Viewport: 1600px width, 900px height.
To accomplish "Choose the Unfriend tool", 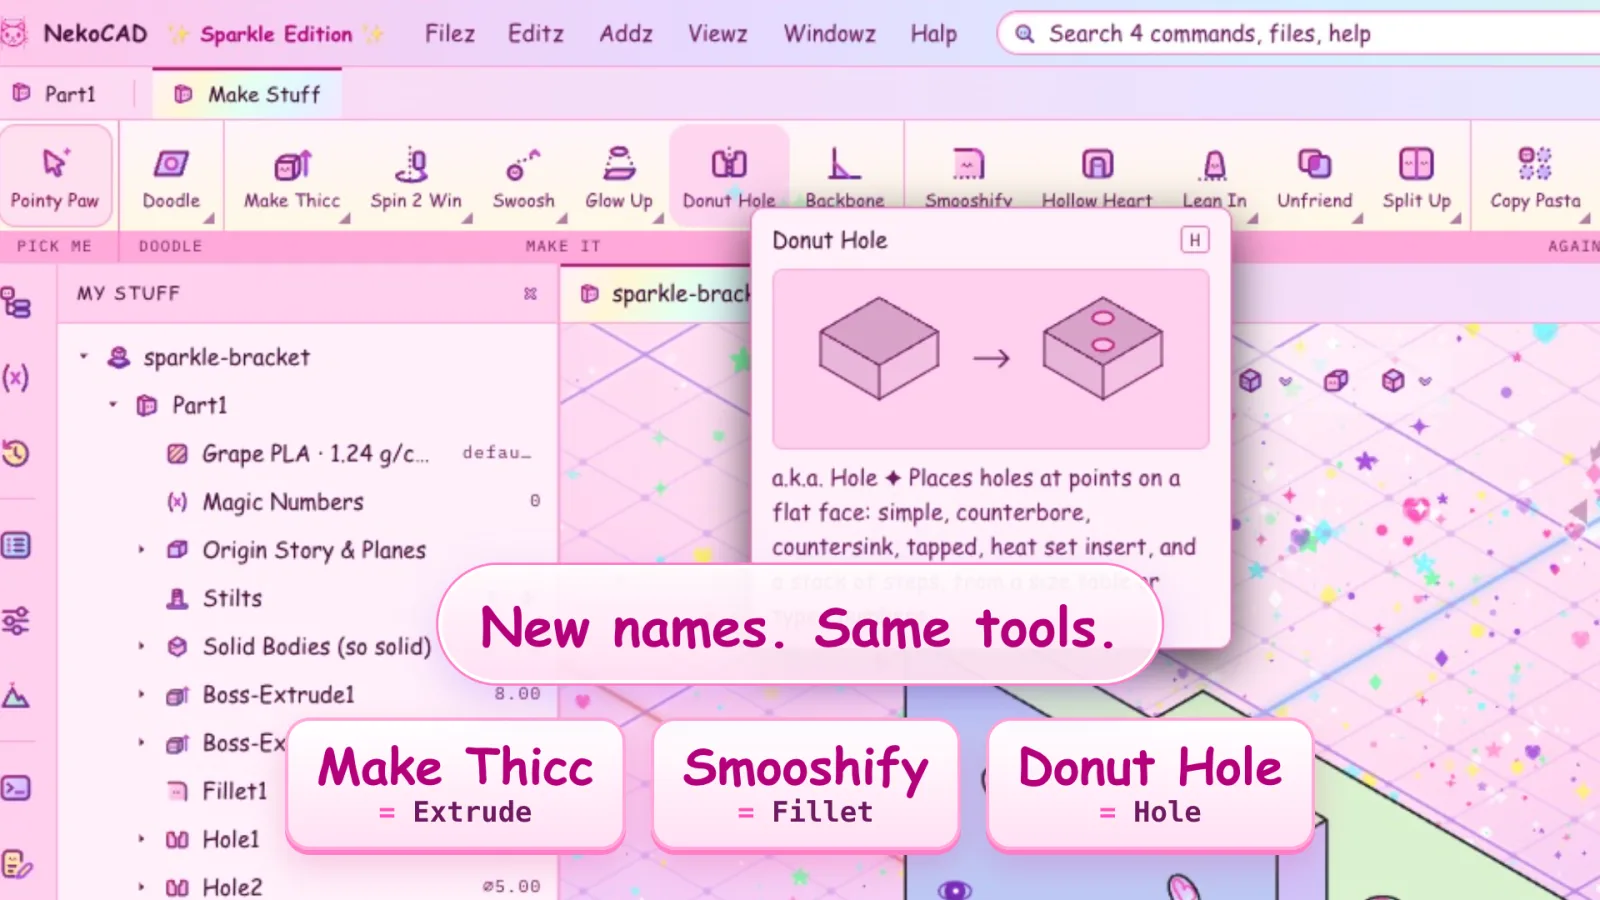I will point(1314,178).
